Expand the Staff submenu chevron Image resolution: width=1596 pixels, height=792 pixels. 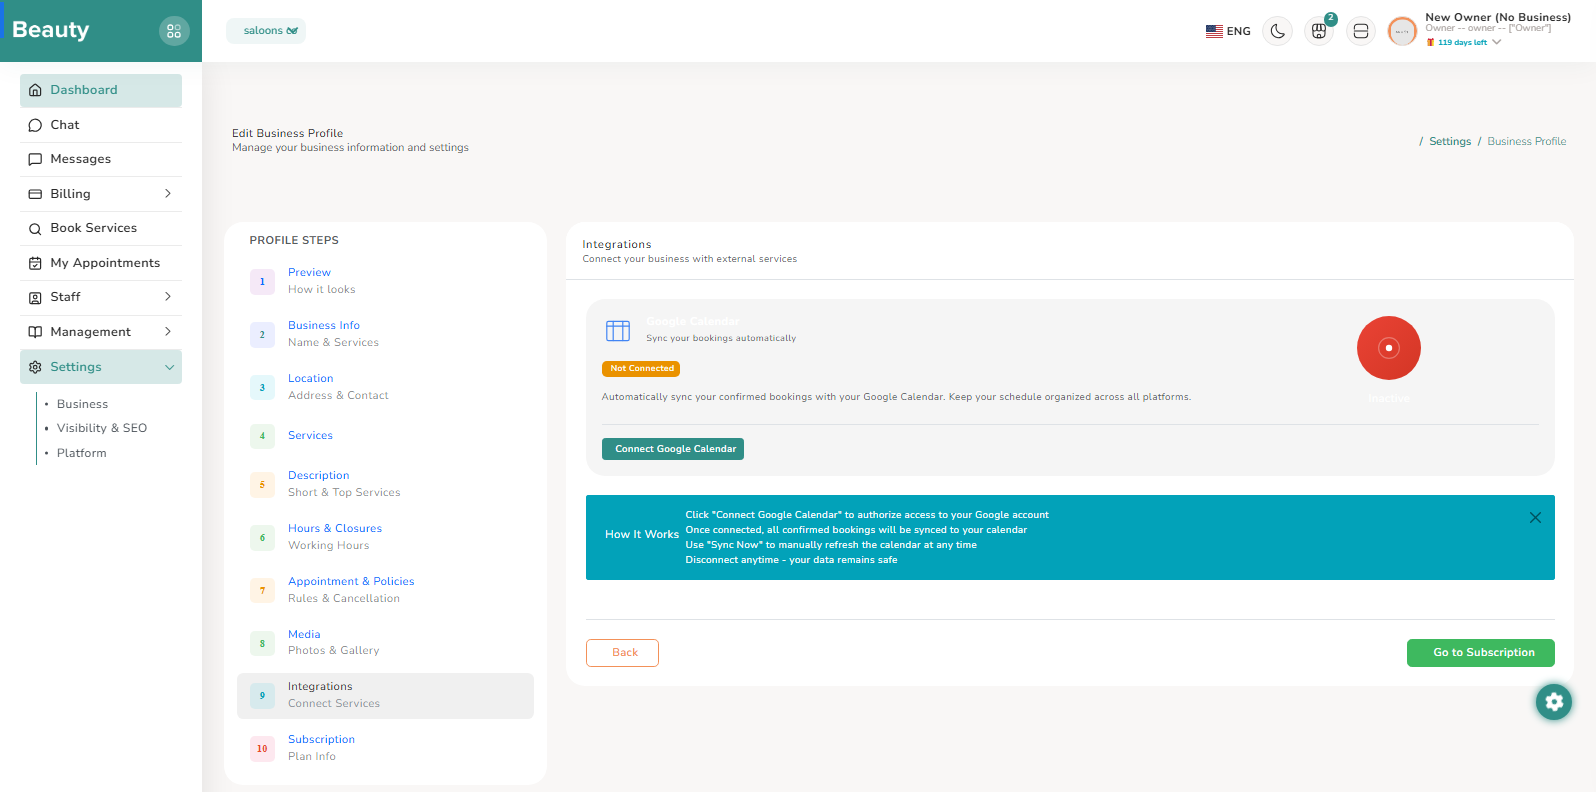tap(167, 297)
